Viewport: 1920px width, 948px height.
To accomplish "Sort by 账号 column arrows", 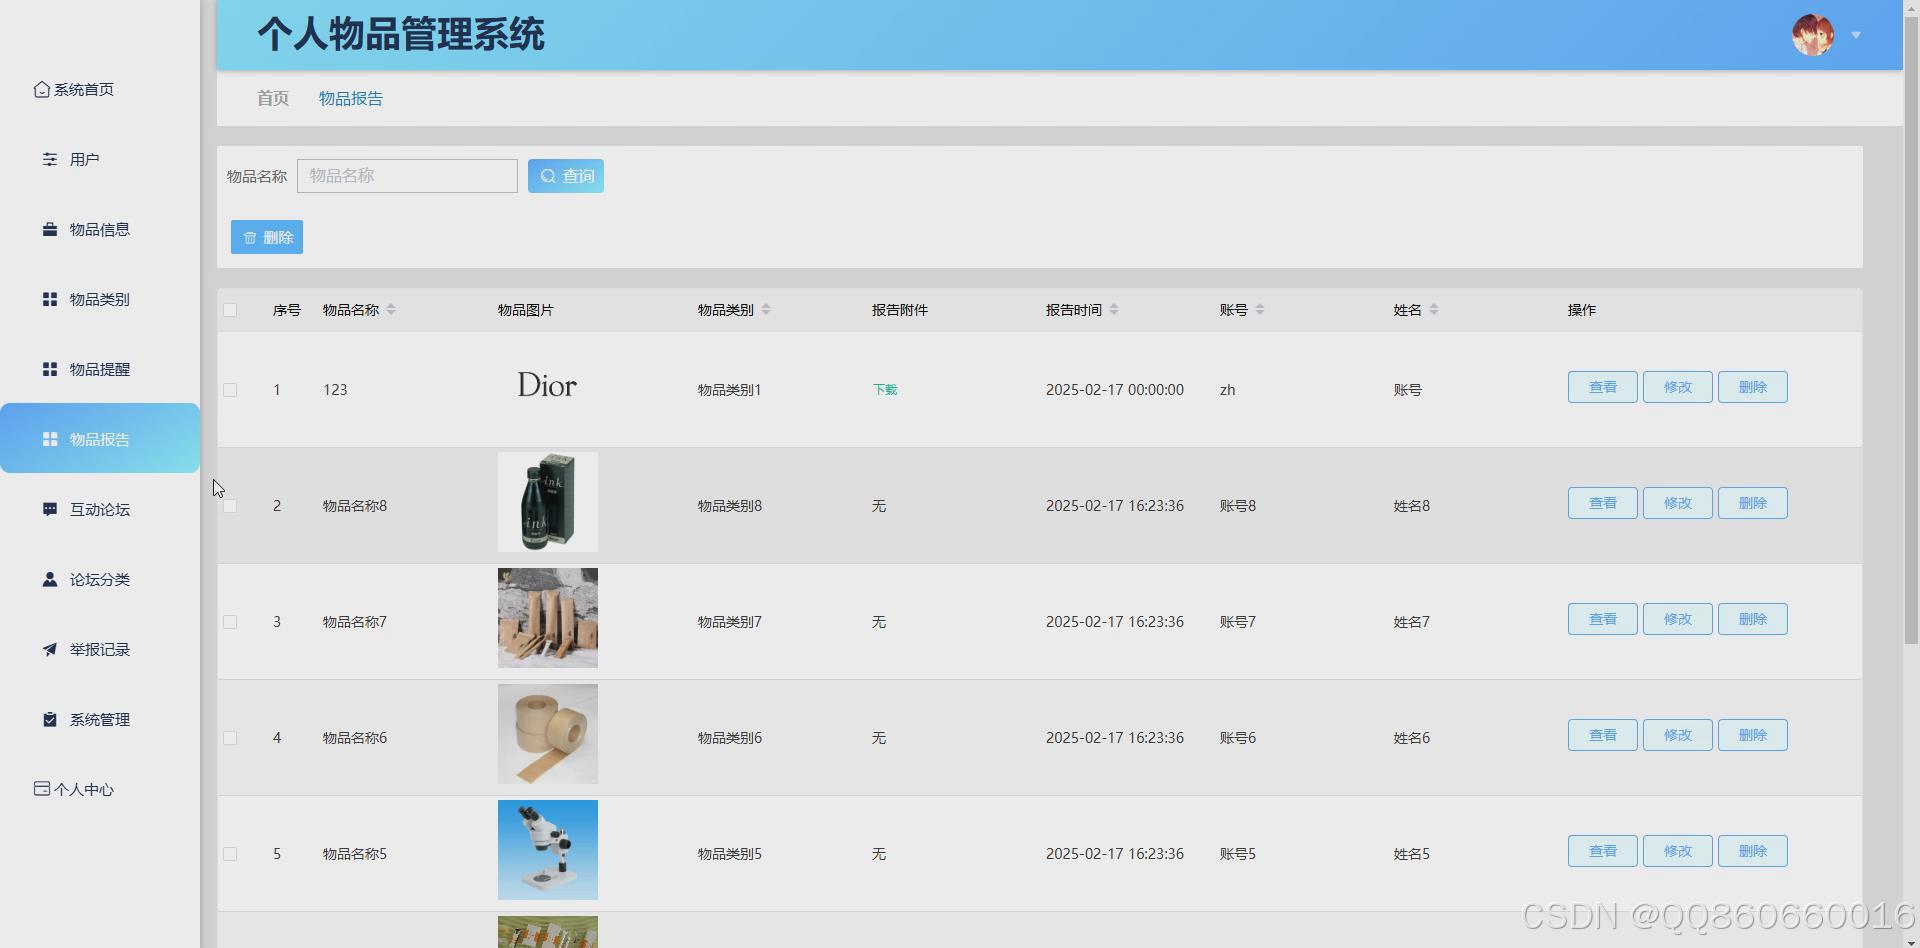I will [1260, 310].
